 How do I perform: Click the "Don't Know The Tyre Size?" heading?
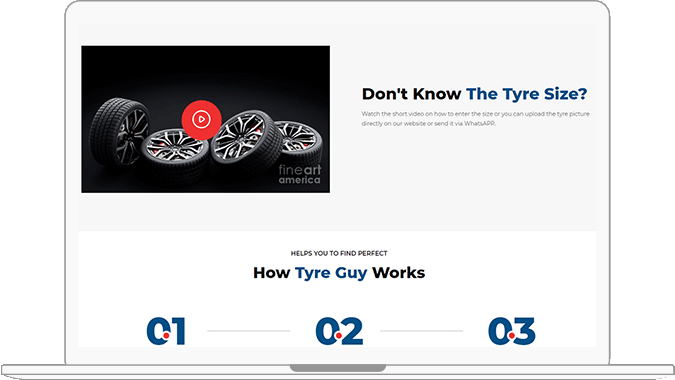click(474, 94)
